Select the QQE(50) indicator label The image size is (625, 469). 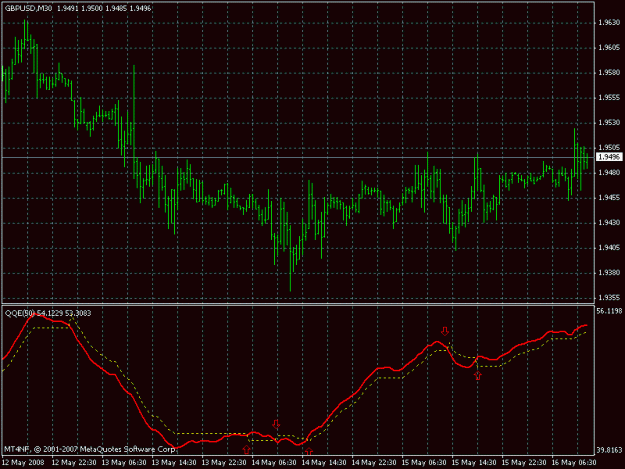[21, 313]
